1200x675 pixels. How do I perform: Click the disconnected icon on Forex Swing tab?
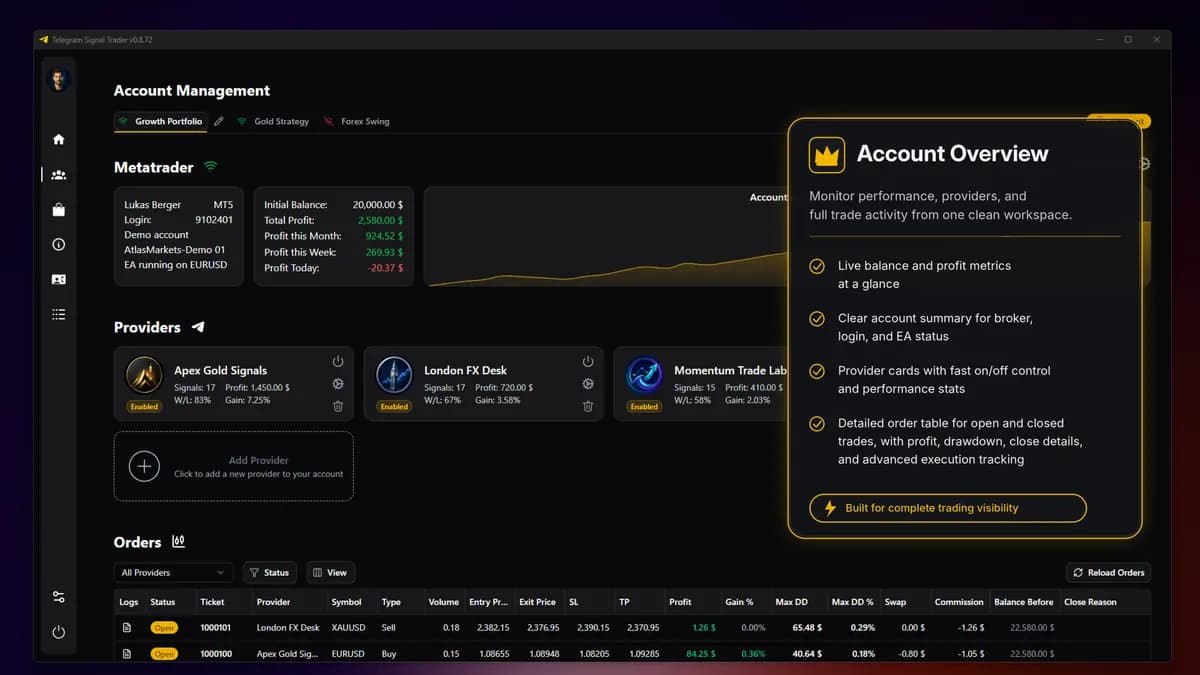pyautogui.click(x=329, y=121)
